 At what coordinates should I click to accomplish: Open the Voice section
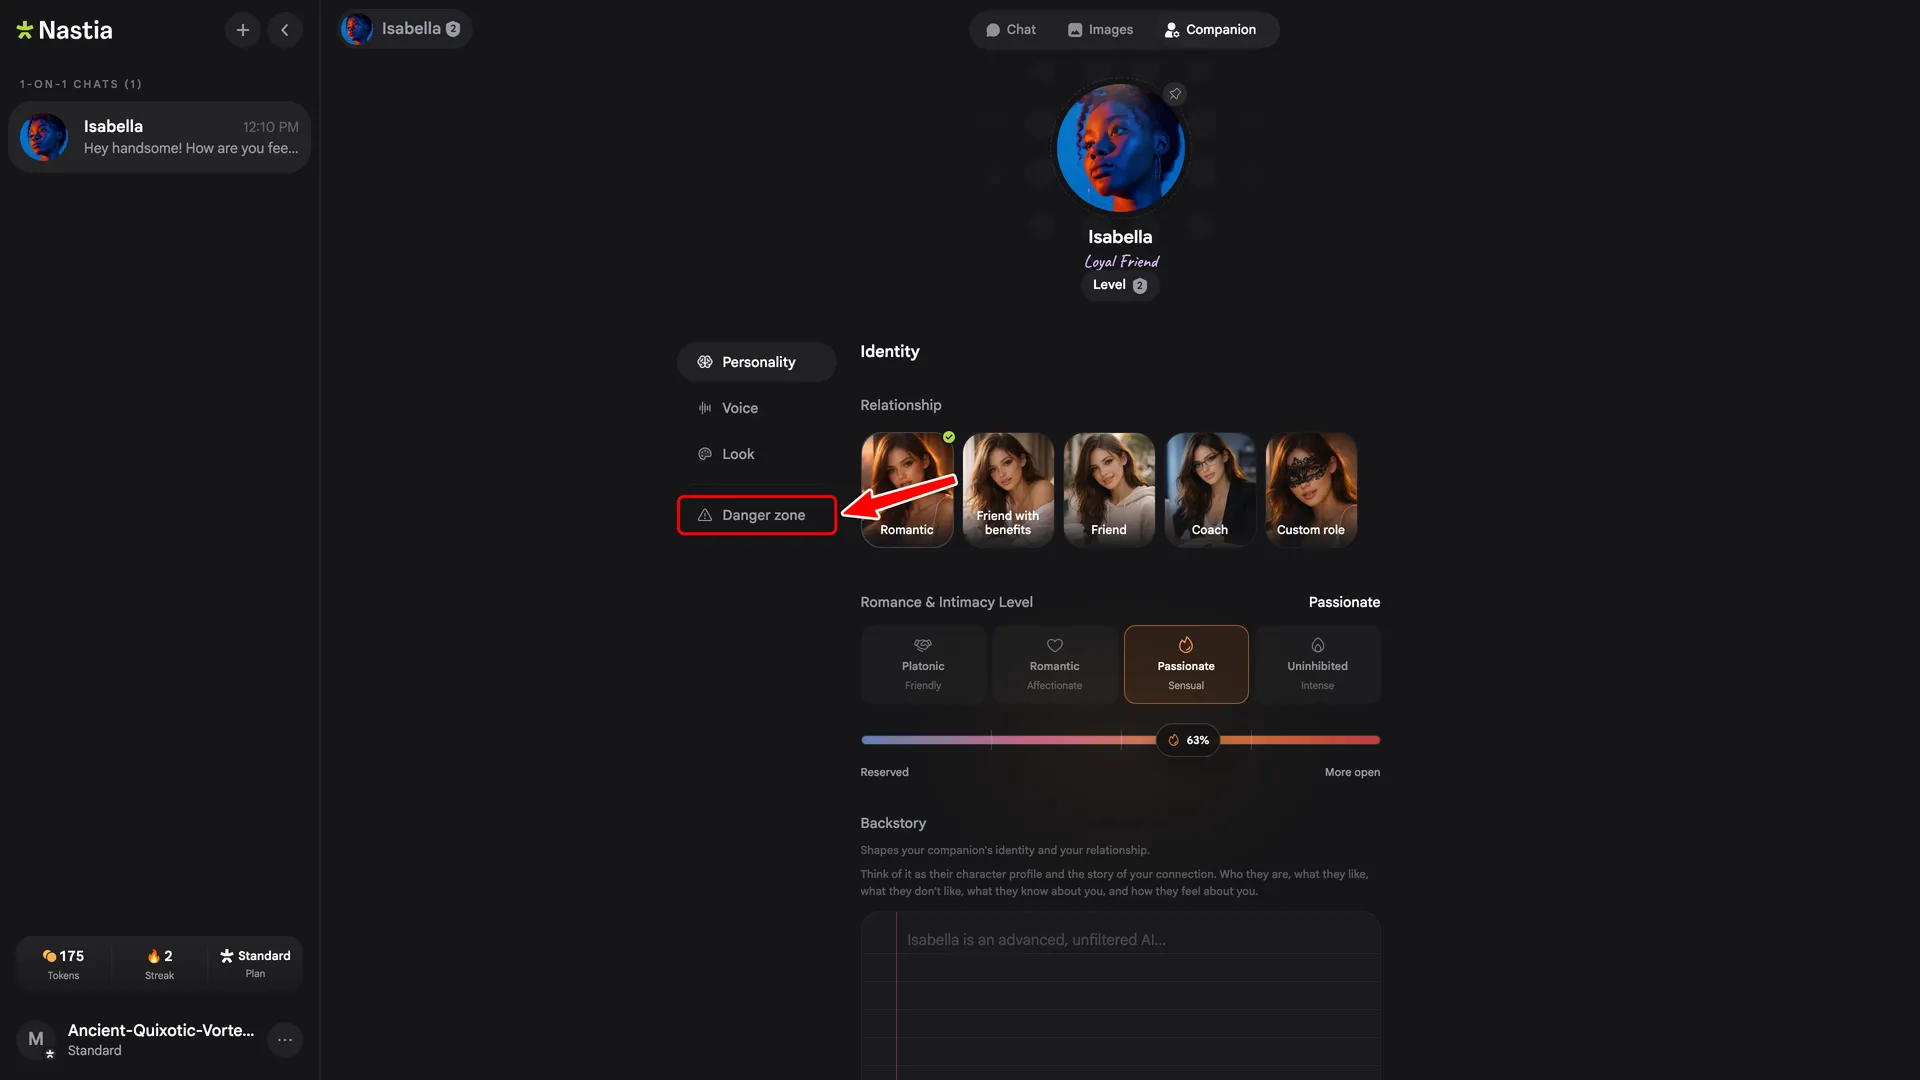coord(757,408)
